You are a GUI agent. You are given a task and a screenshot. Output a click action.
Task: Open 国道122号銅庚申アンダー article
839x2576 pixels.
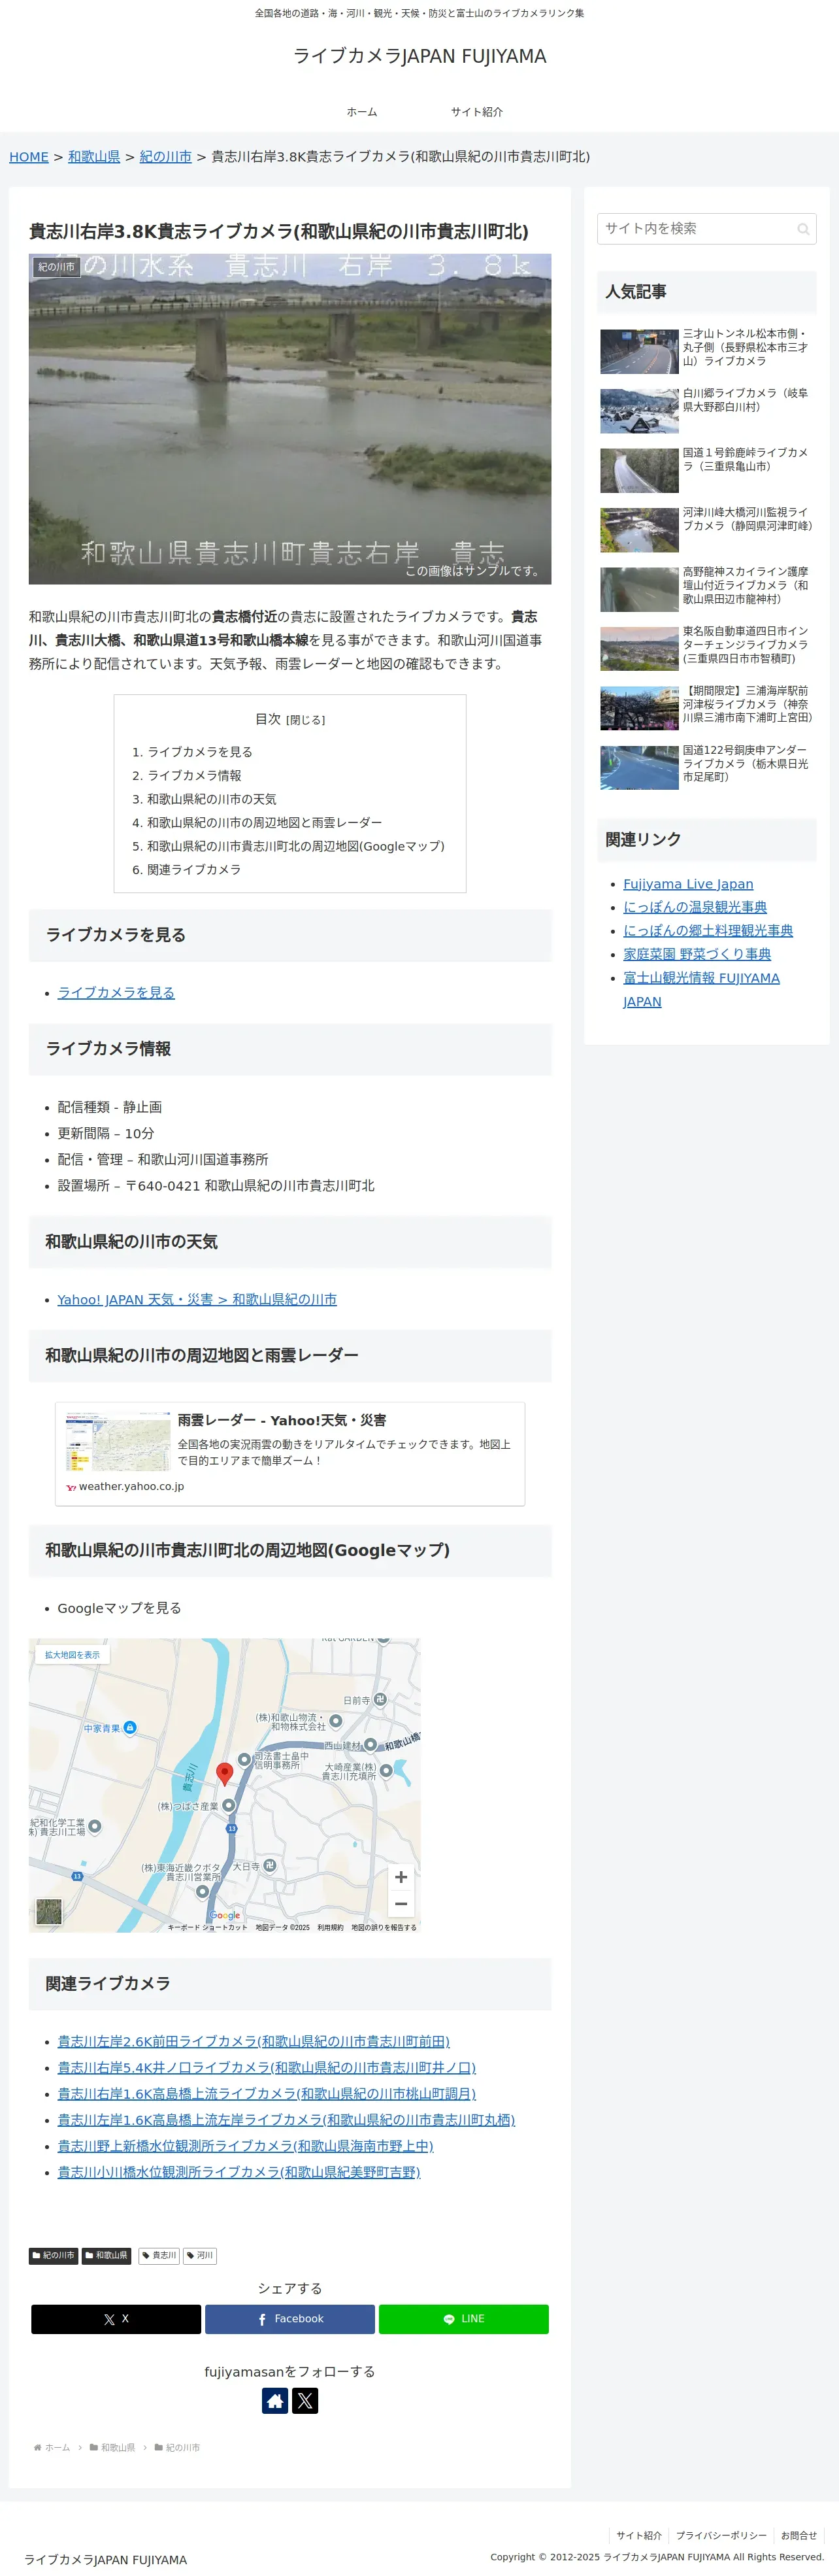click(x=708, y=767)
